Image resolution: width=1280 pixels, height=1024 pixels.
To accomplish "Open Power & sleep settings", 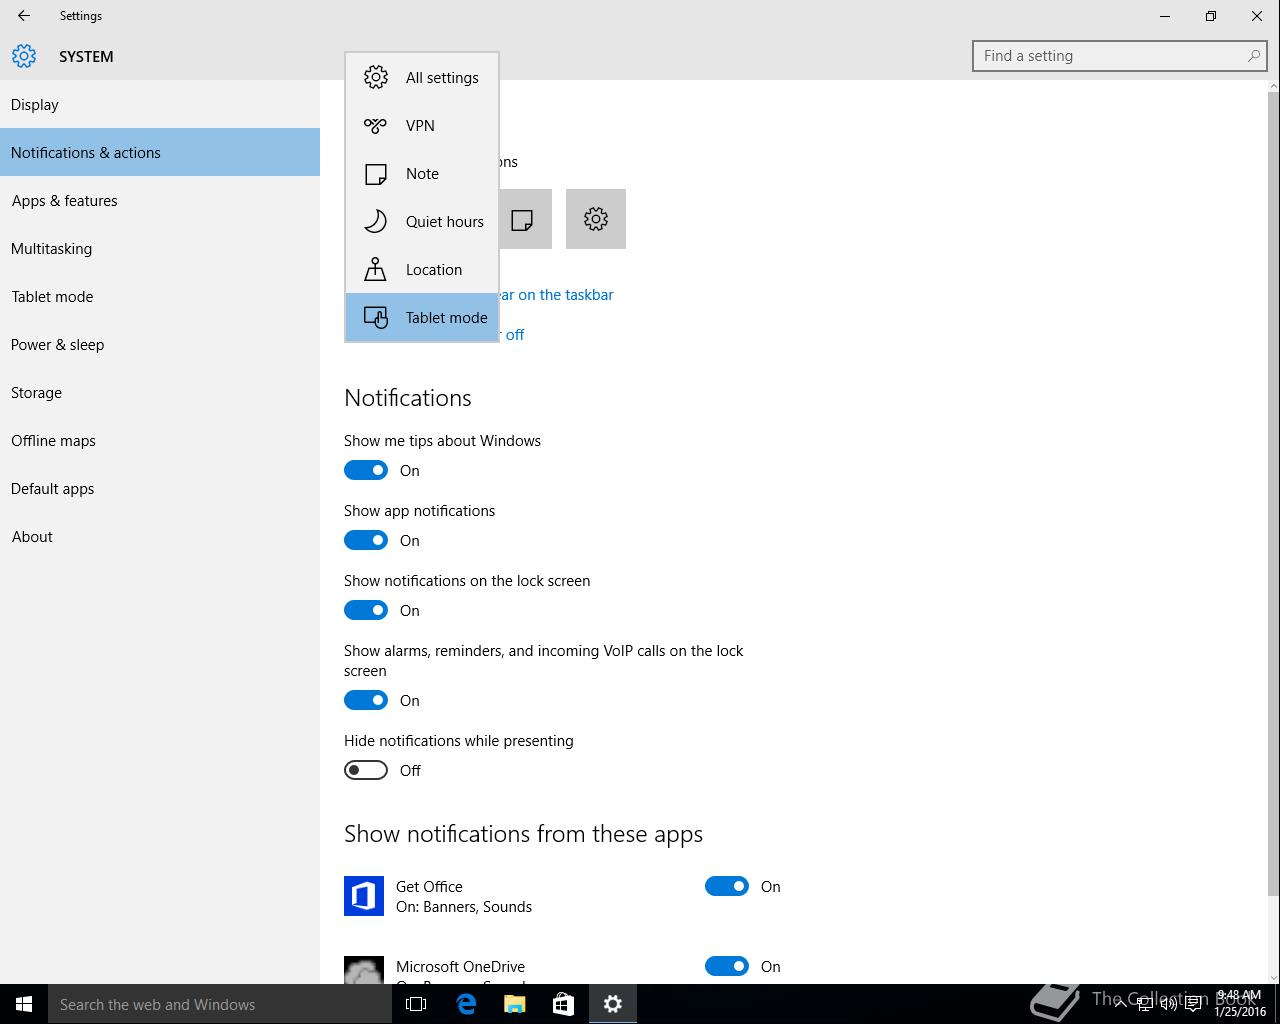I will click(x=160, y=344).
